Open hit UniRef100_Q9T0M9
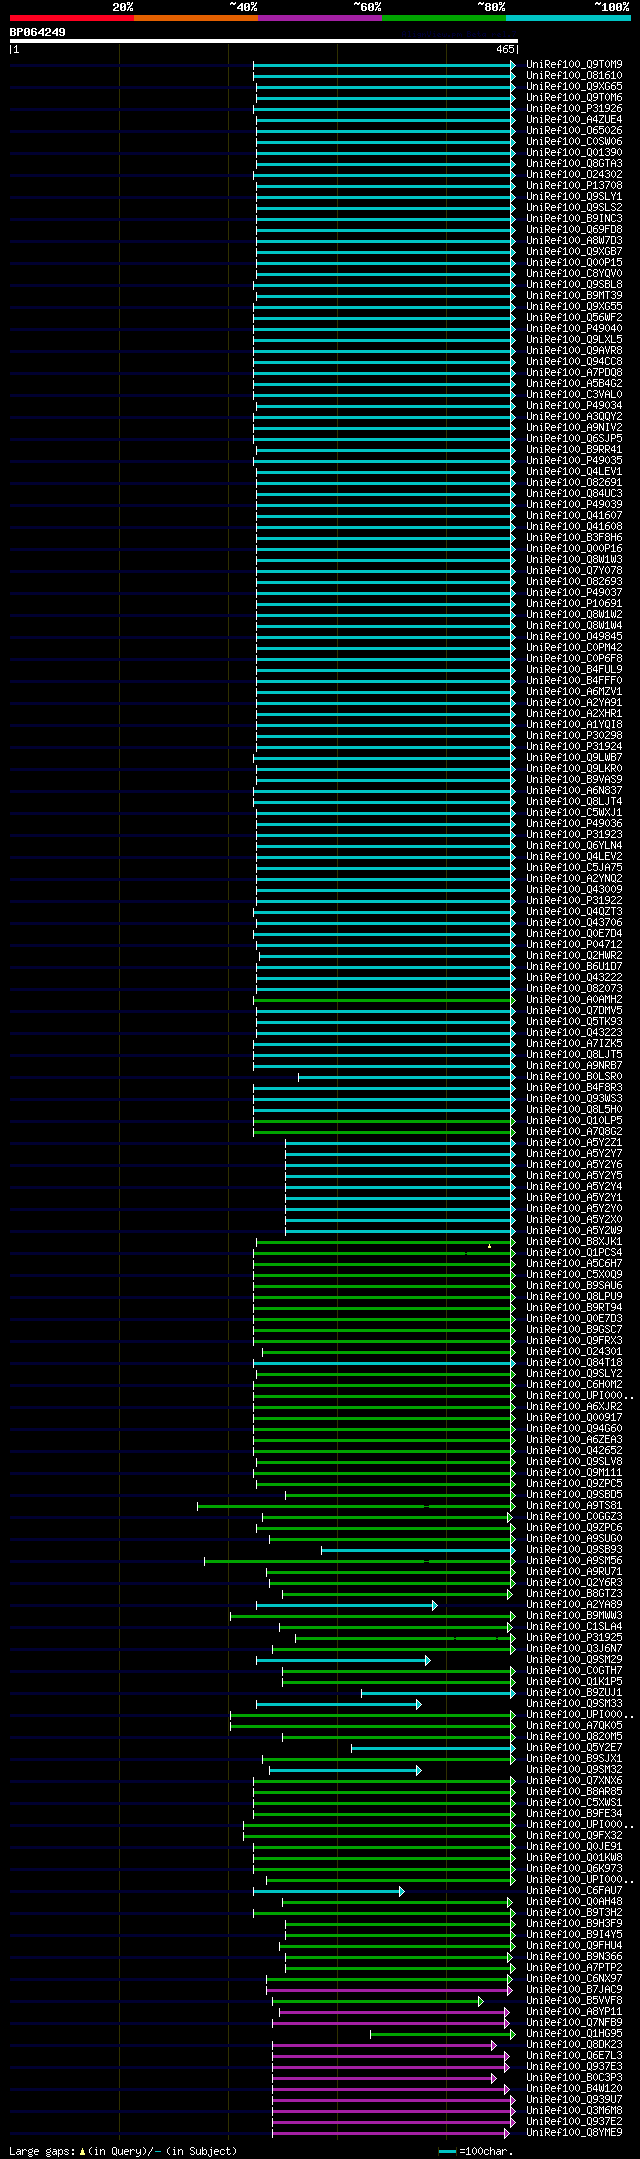 (x=574, y=64)
